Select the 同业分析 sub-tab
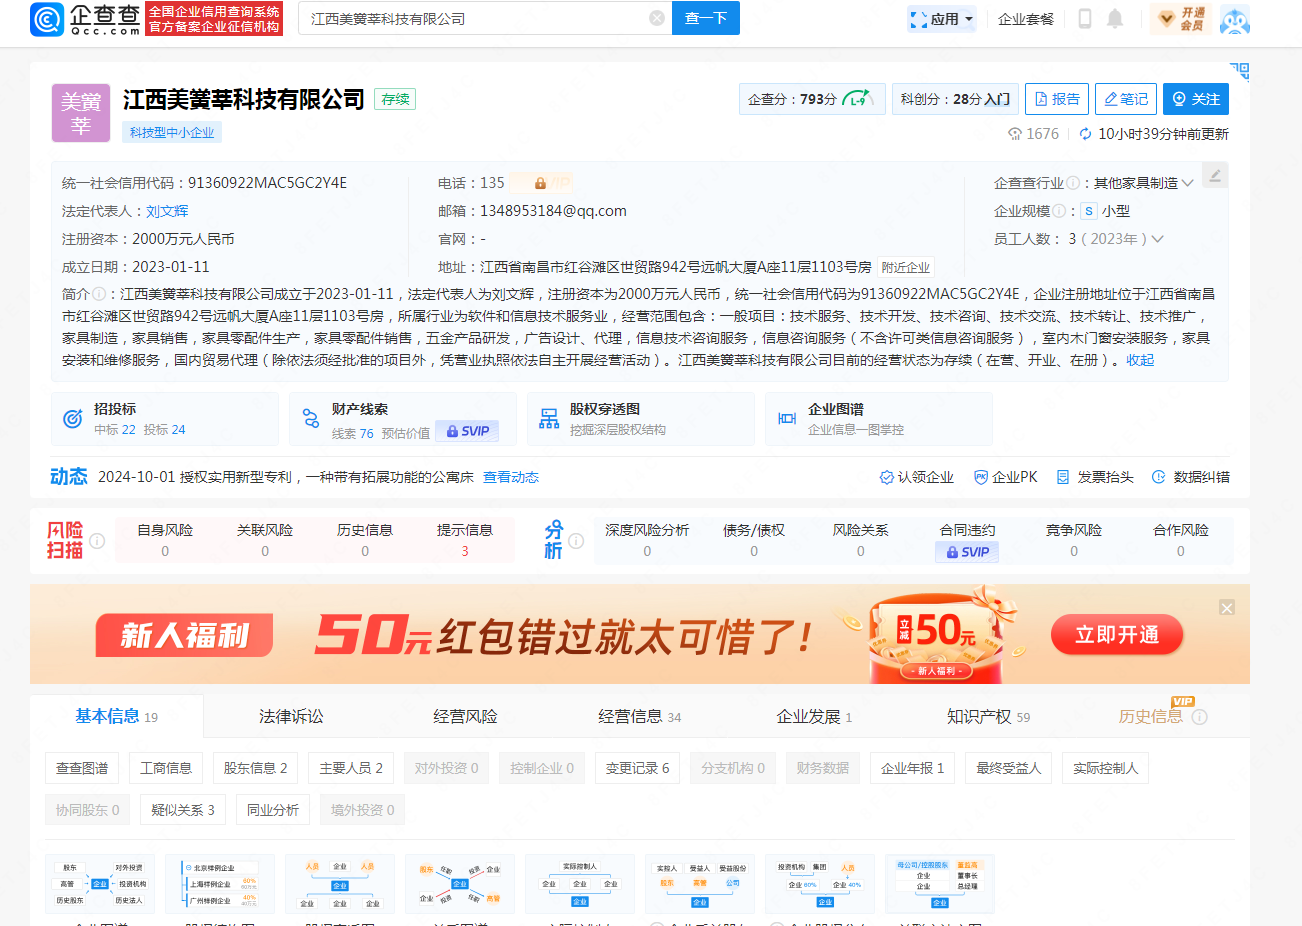 coord(273,810)
